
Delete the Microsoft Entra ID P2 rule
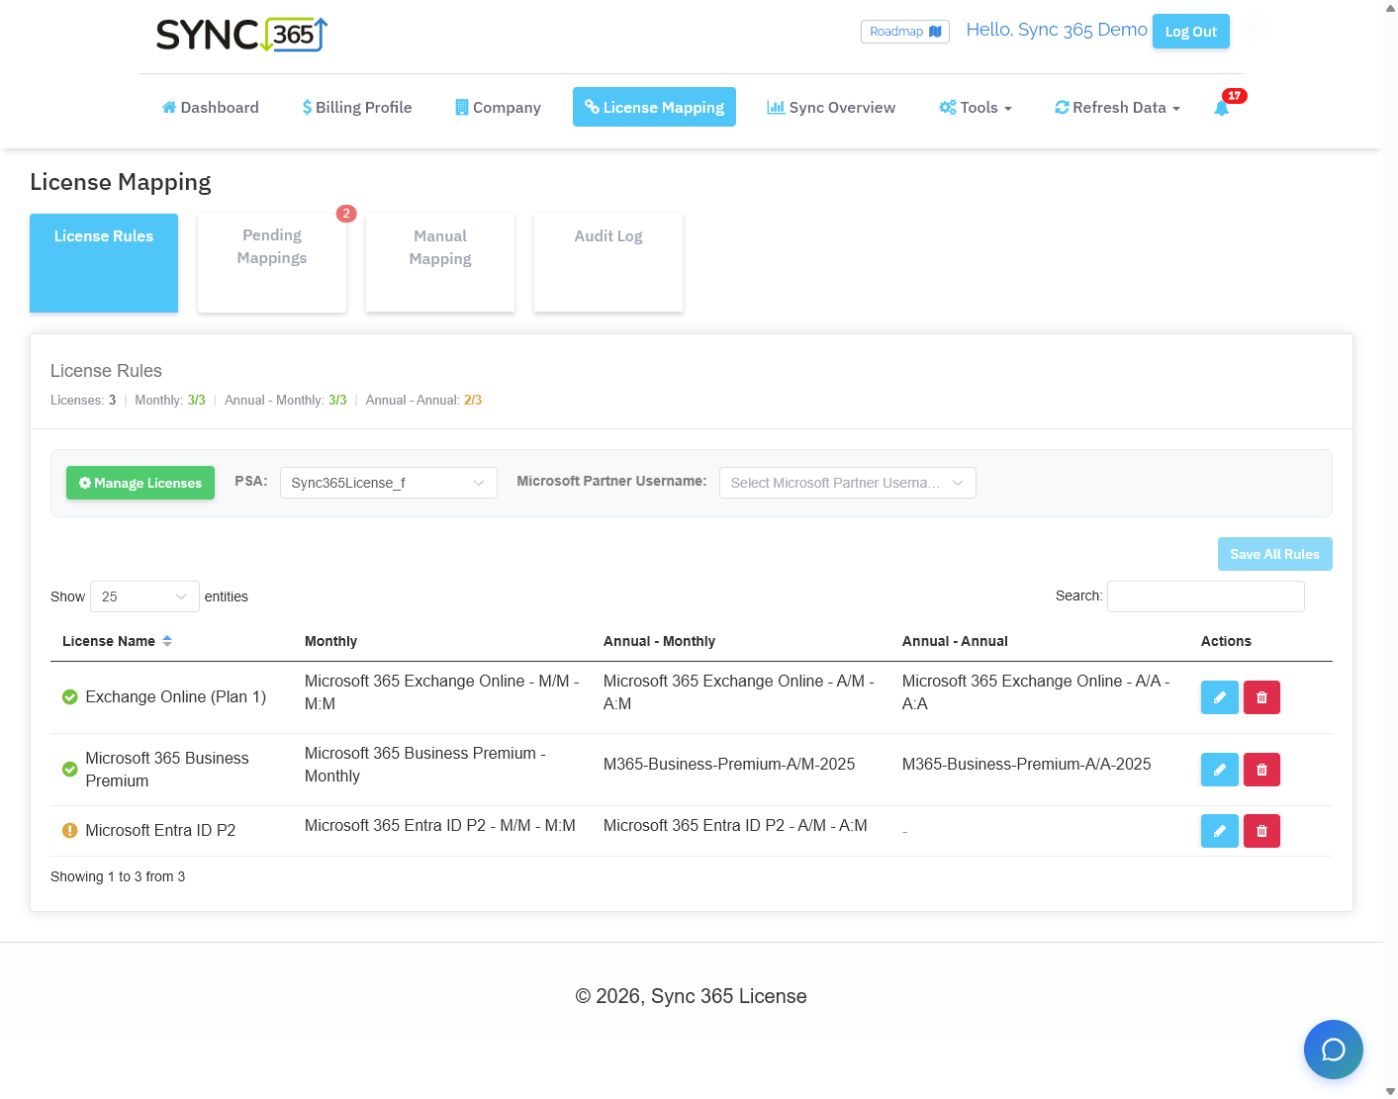pyautogui.click(x=1261, y=830)
